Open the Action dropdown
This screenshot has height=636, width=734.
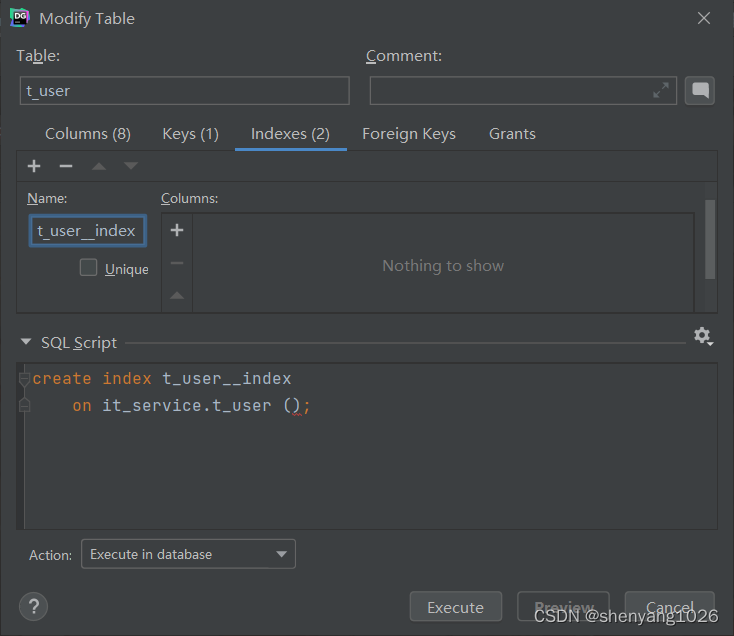pyautogui.click(x=188, y=554)
